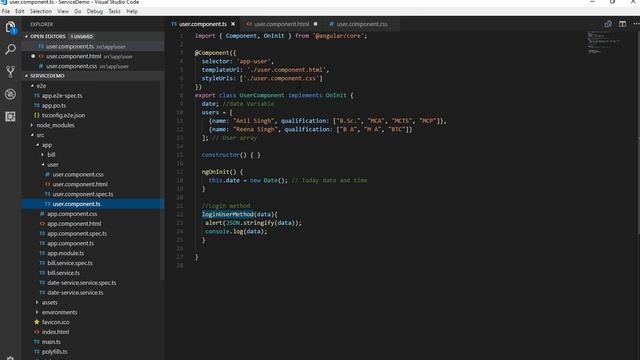Open the Tasks menu
This screenshot has width=640, height=360.
pyautogui.click(x=114, y=11)
